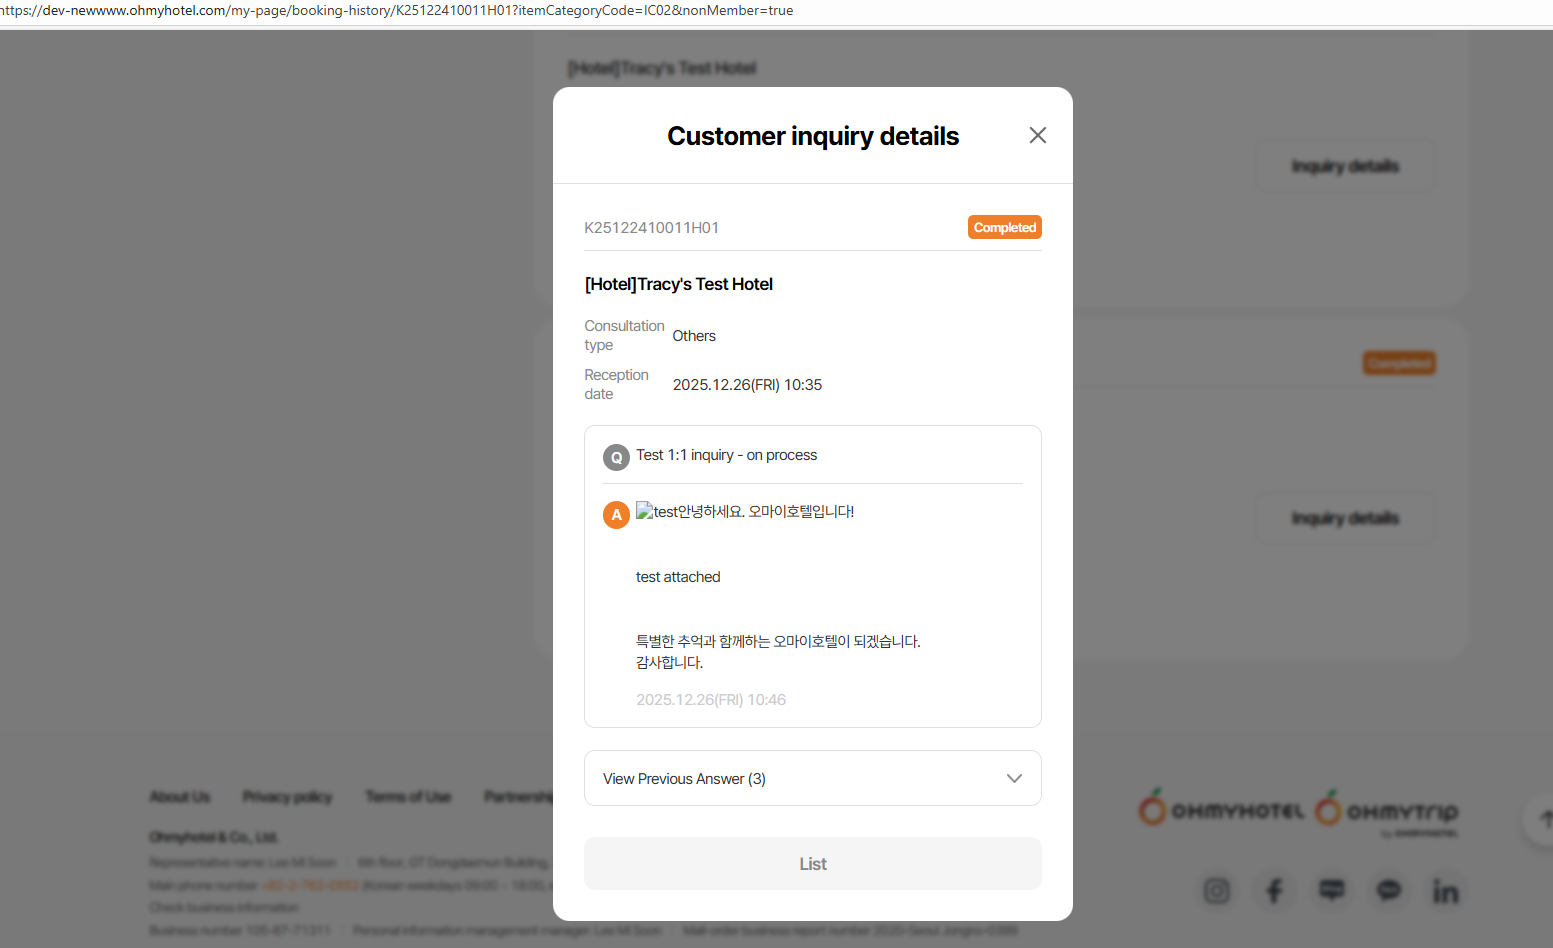Click the chevron beside View Previous Answer

pyautogui.click(x=1014, y=779)
